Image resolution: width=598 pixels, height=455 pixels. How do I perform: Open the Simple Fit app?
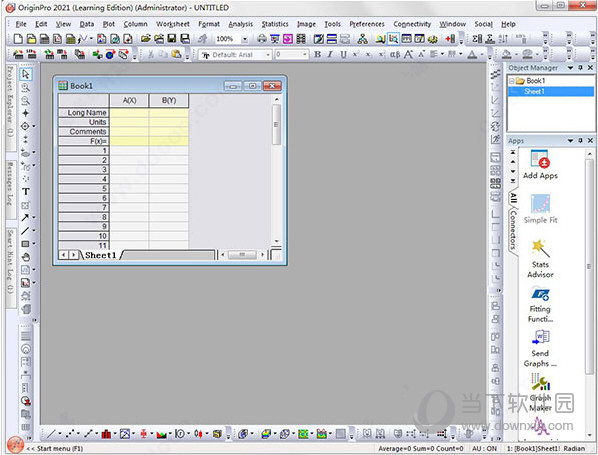click(x=540, y=209)
